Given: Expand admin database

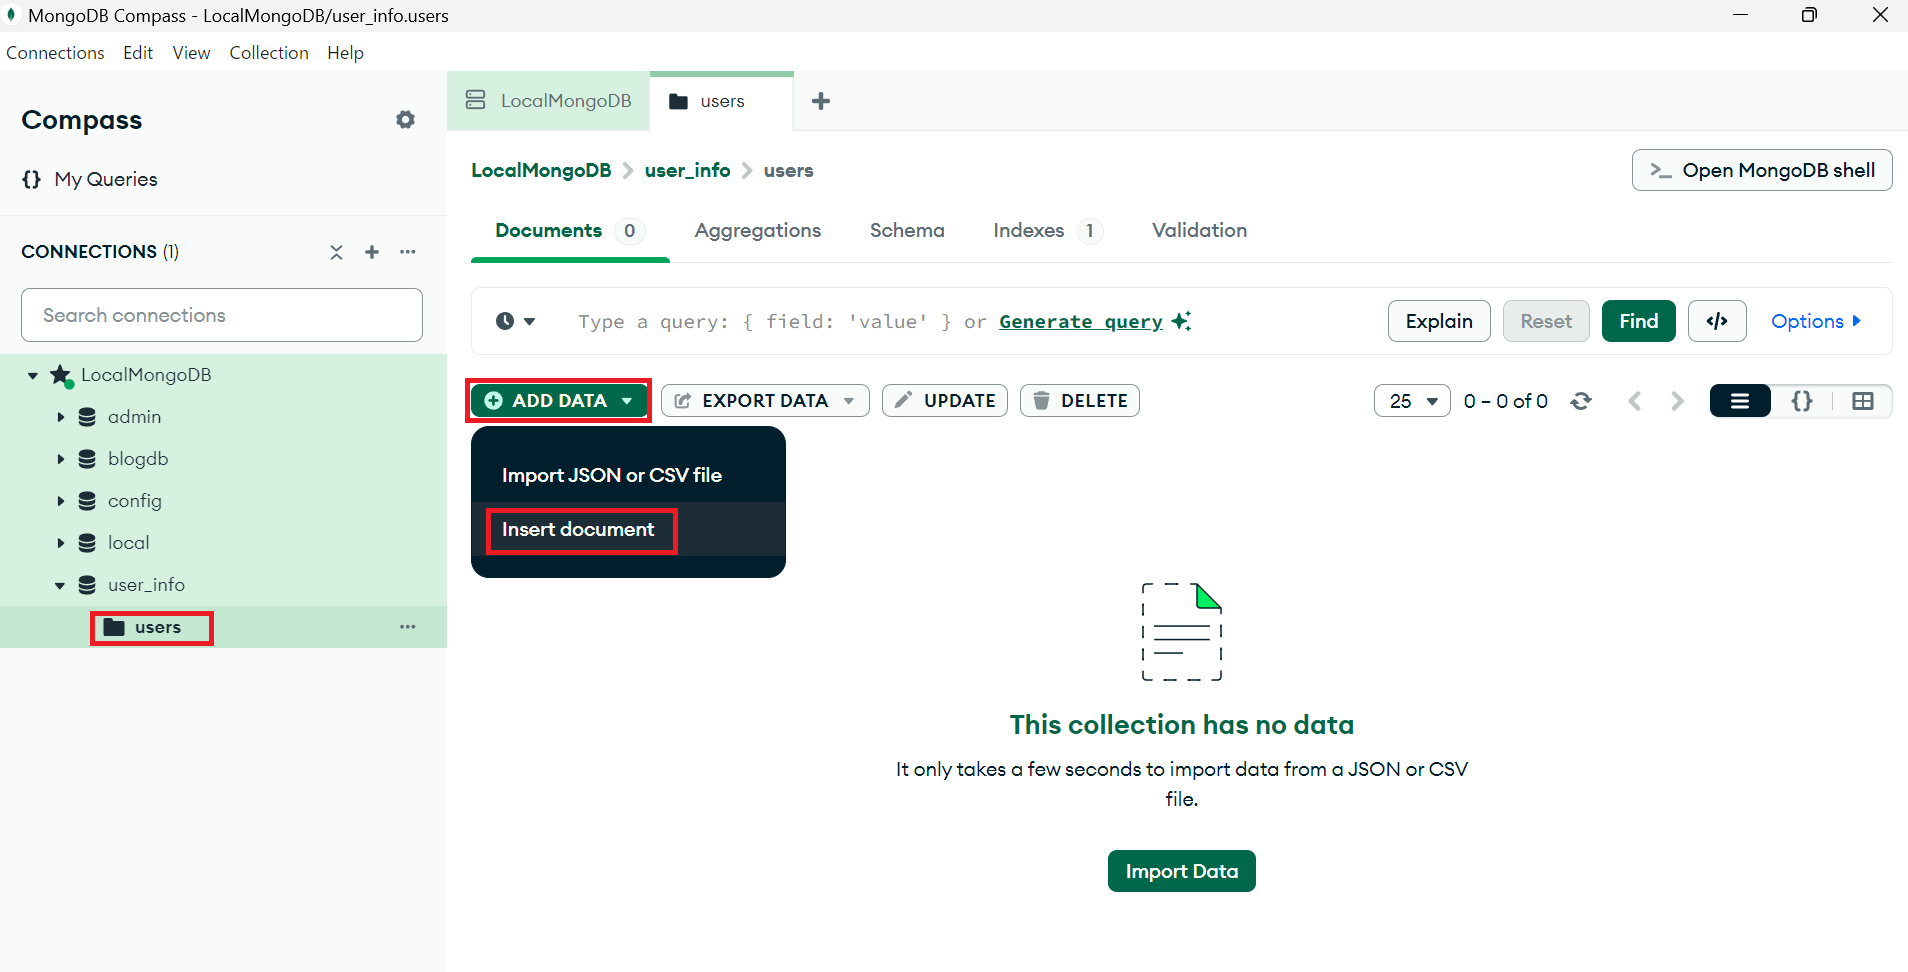Looking at the screenshot, I should 60,417.
